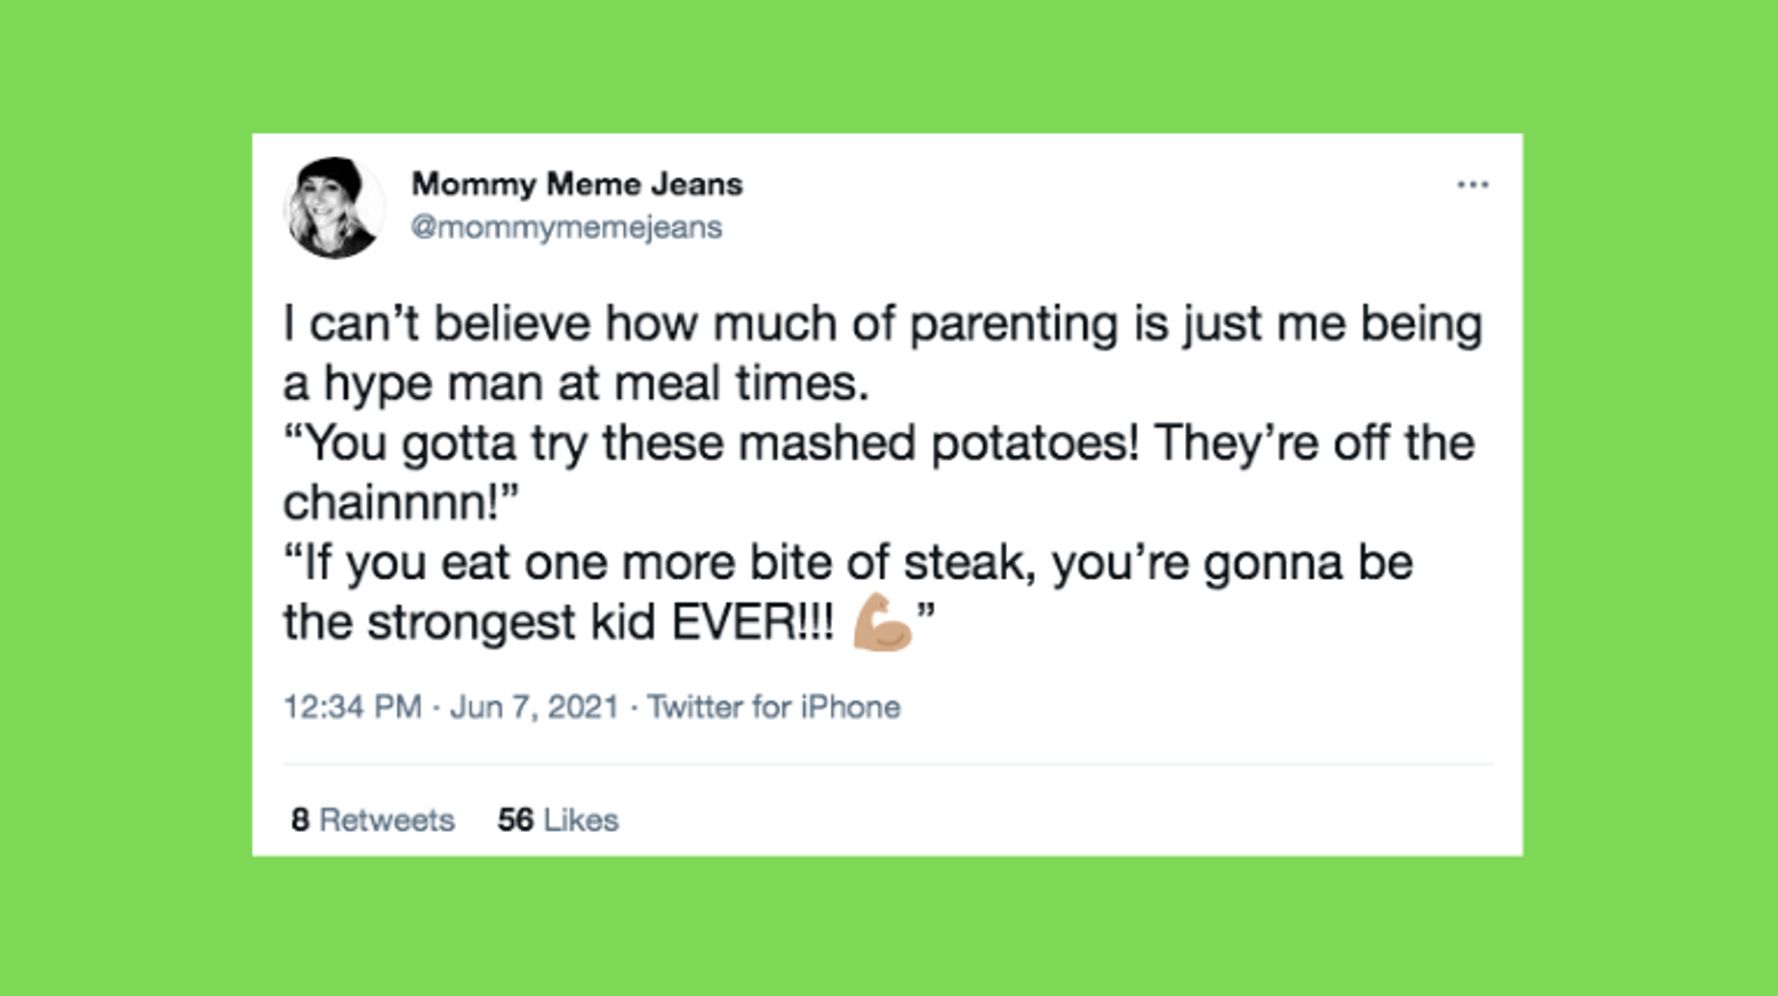Click the word "EVER!!!" in the tweet

[x=751, y=622]
